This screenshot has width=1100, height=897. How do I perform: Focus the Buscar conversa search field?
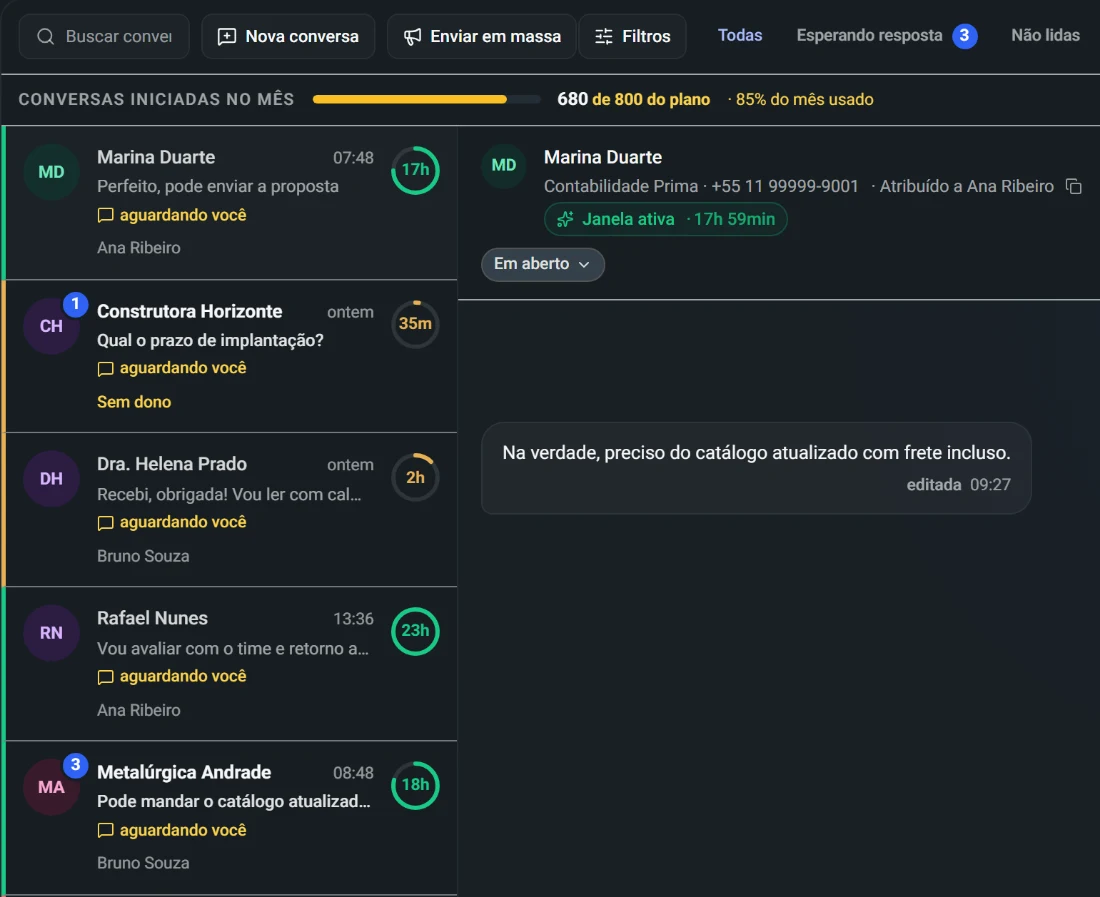[104, 36]
